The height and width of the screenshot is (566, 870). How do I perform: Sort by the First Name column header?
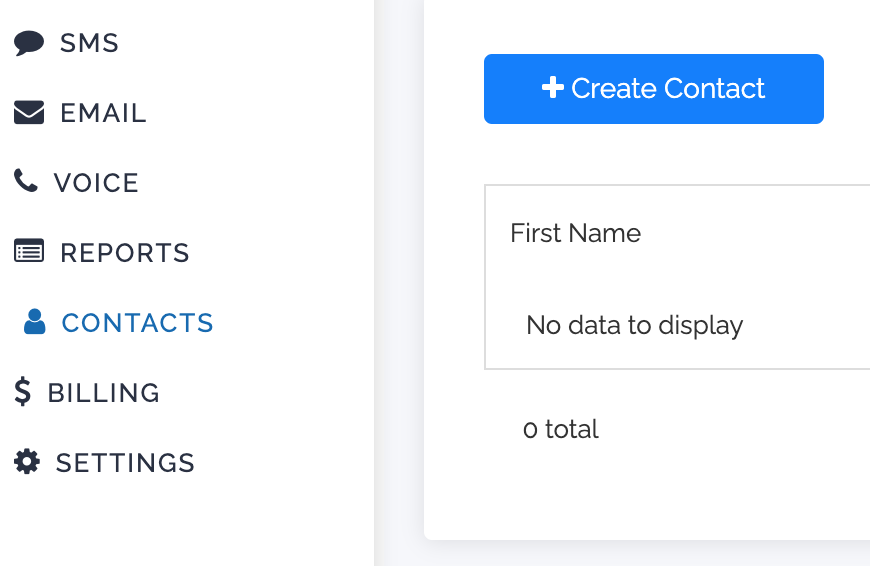576,233
